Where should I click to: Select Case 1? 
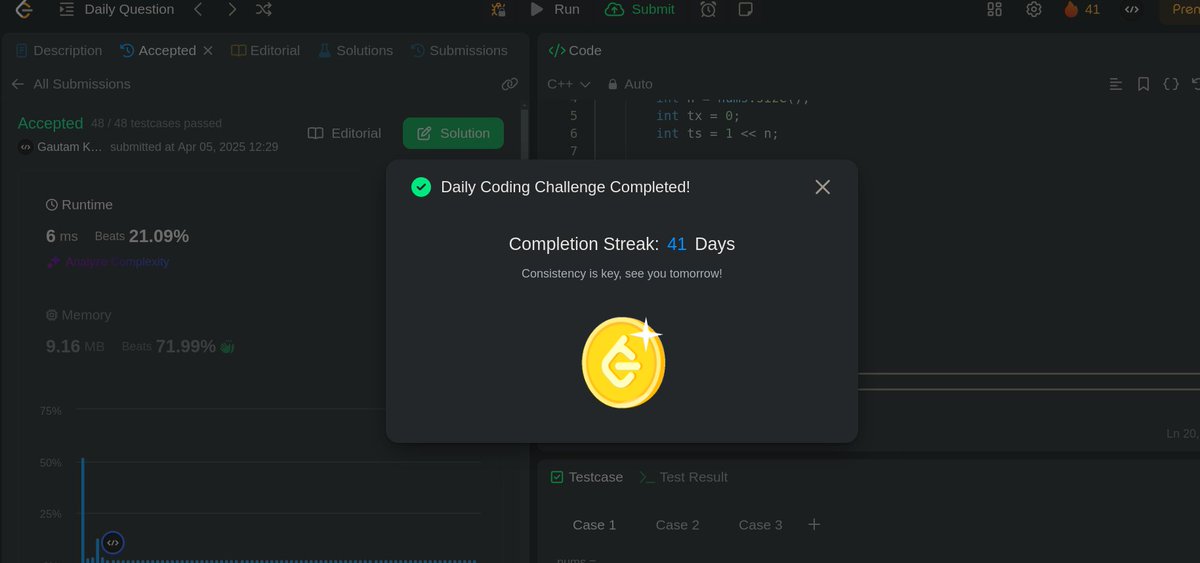tap(594, 525)
